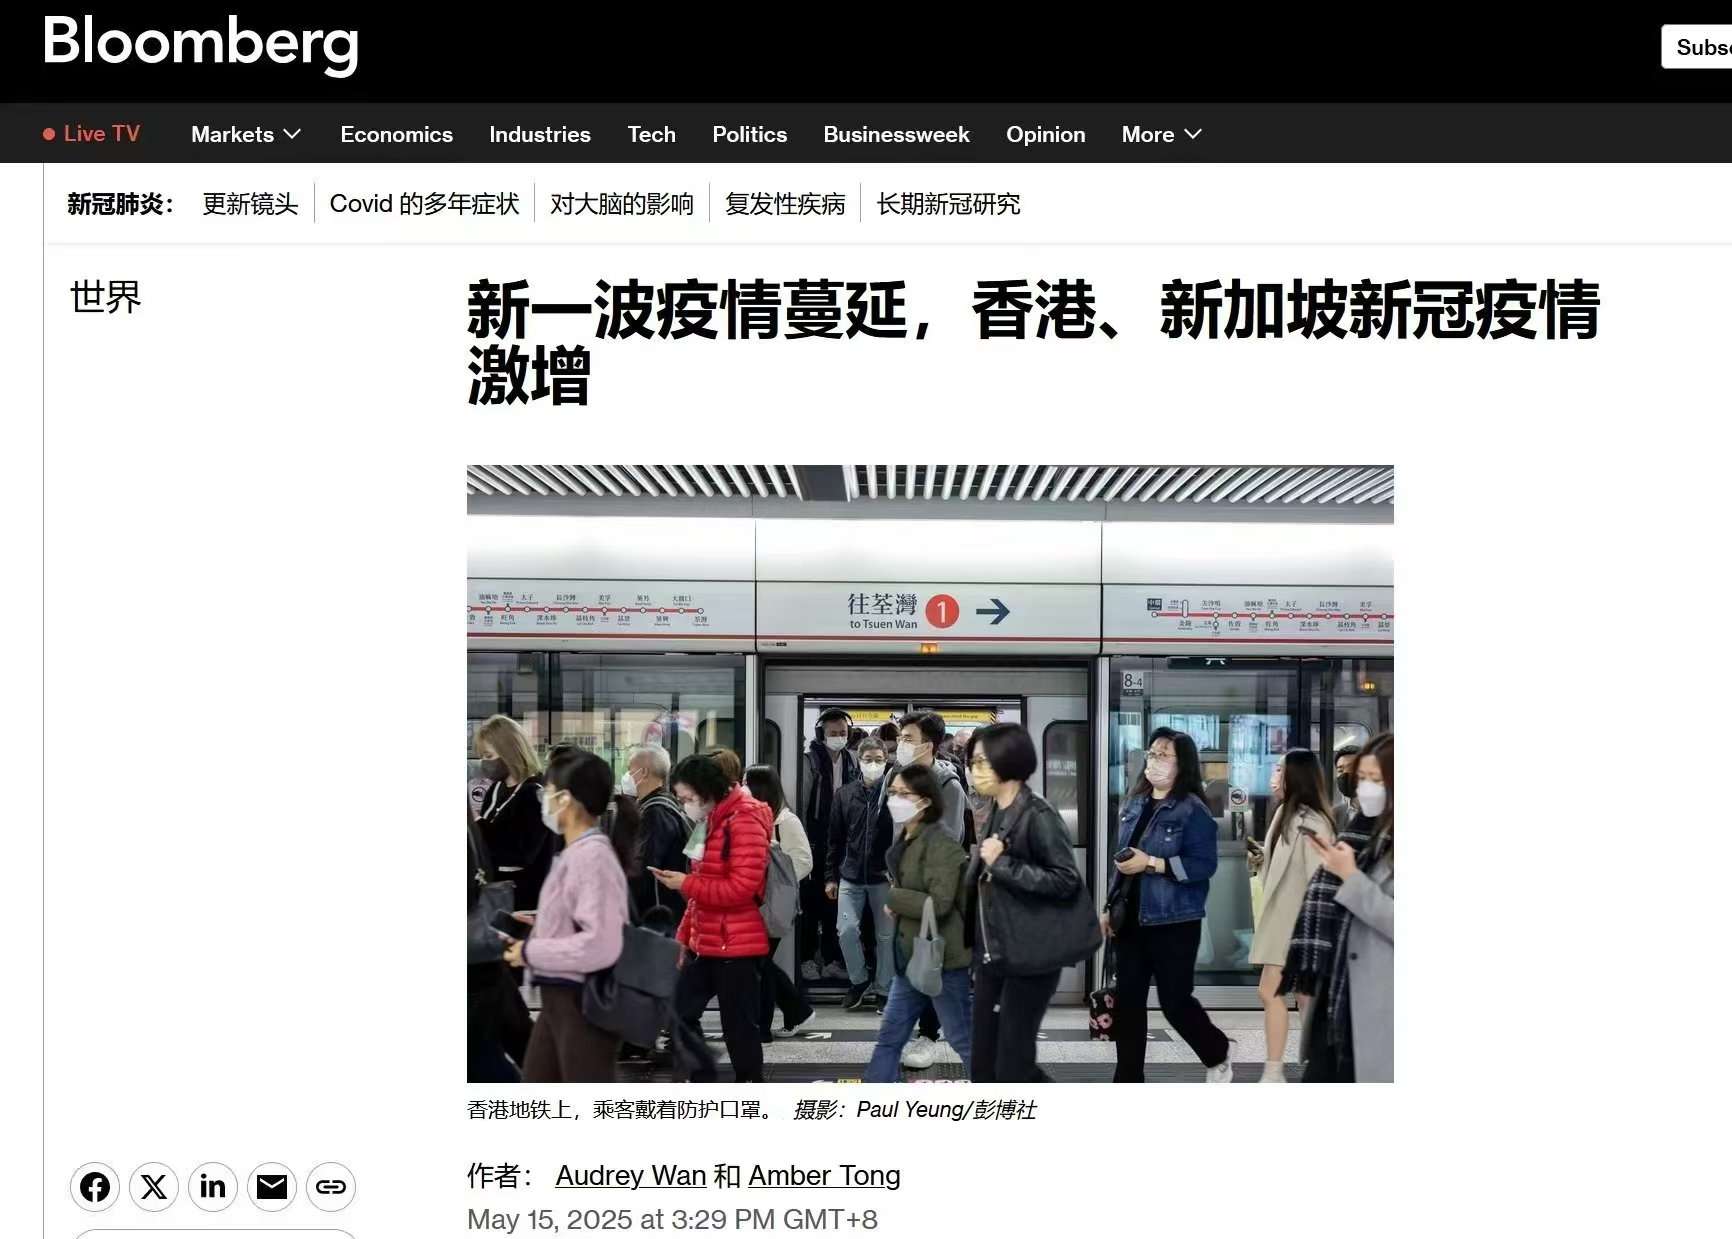Screen dimensions: 1732x1239
Task: Share the article via email icon
Action: click(272, 1187)
